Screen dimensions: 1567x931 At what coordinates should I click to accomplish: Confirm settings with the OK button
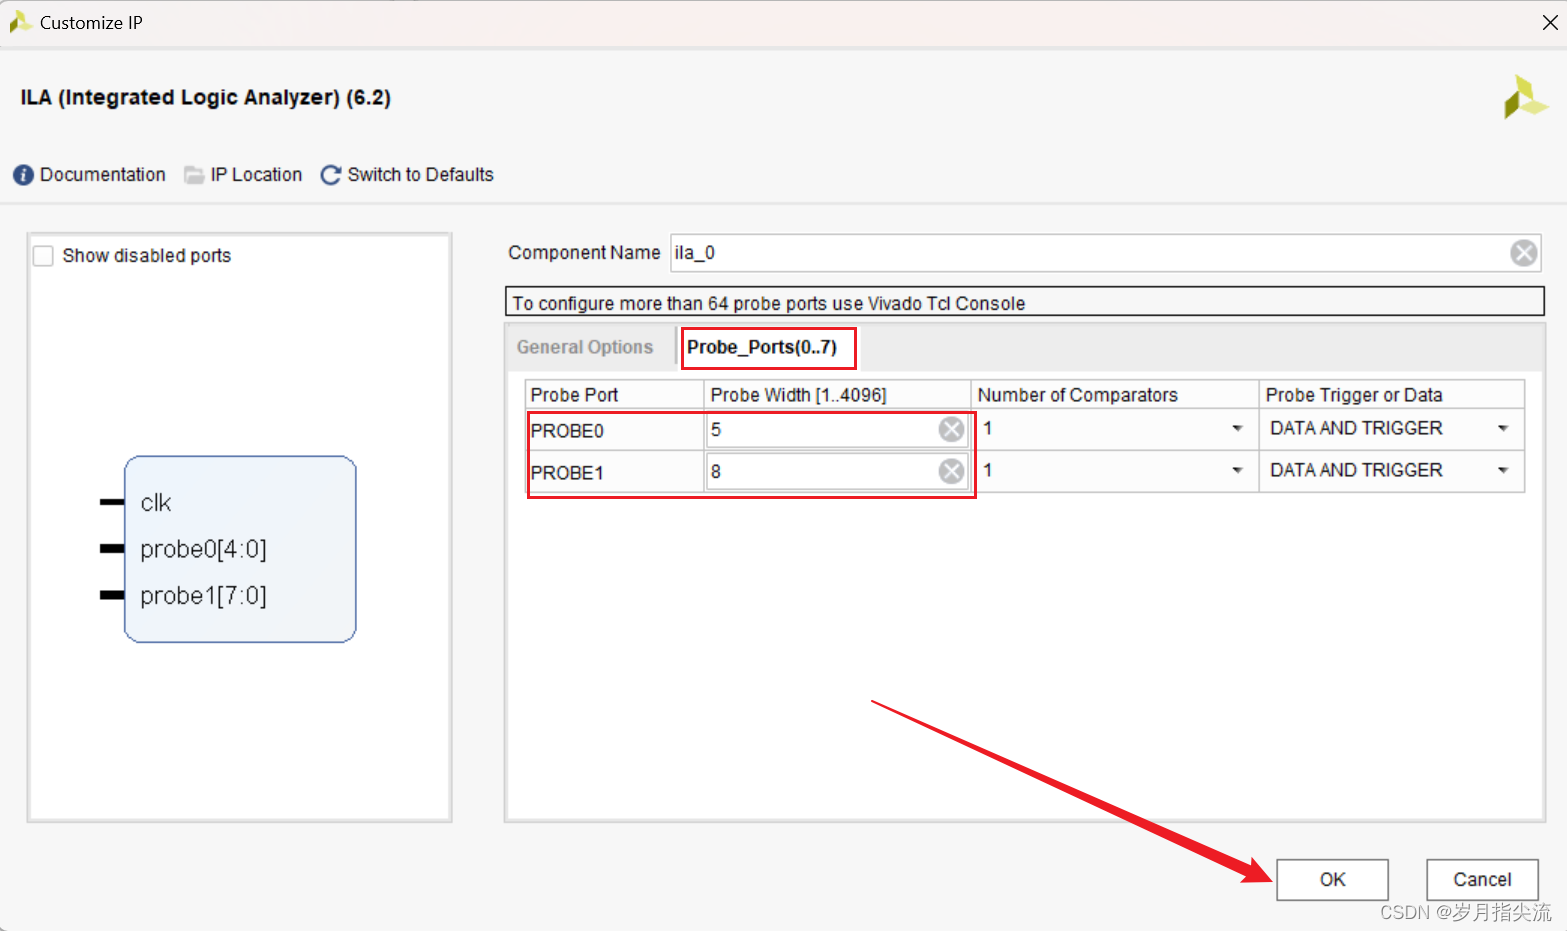point(1332,880)
